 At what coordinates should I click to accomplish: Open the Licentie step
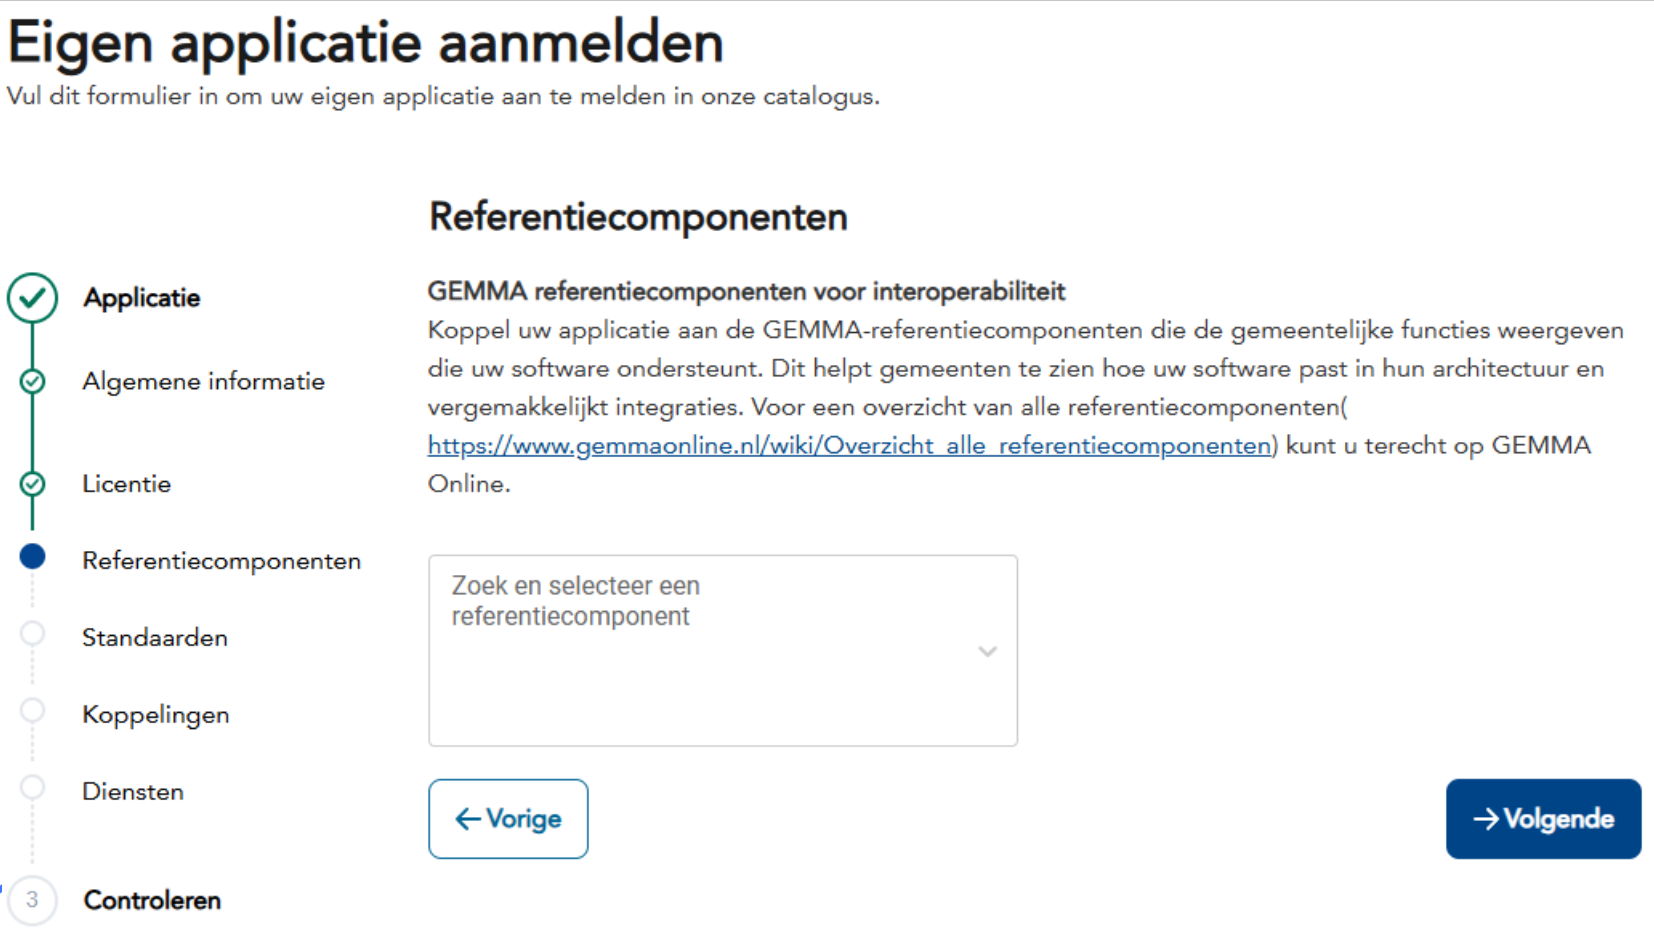127,484
